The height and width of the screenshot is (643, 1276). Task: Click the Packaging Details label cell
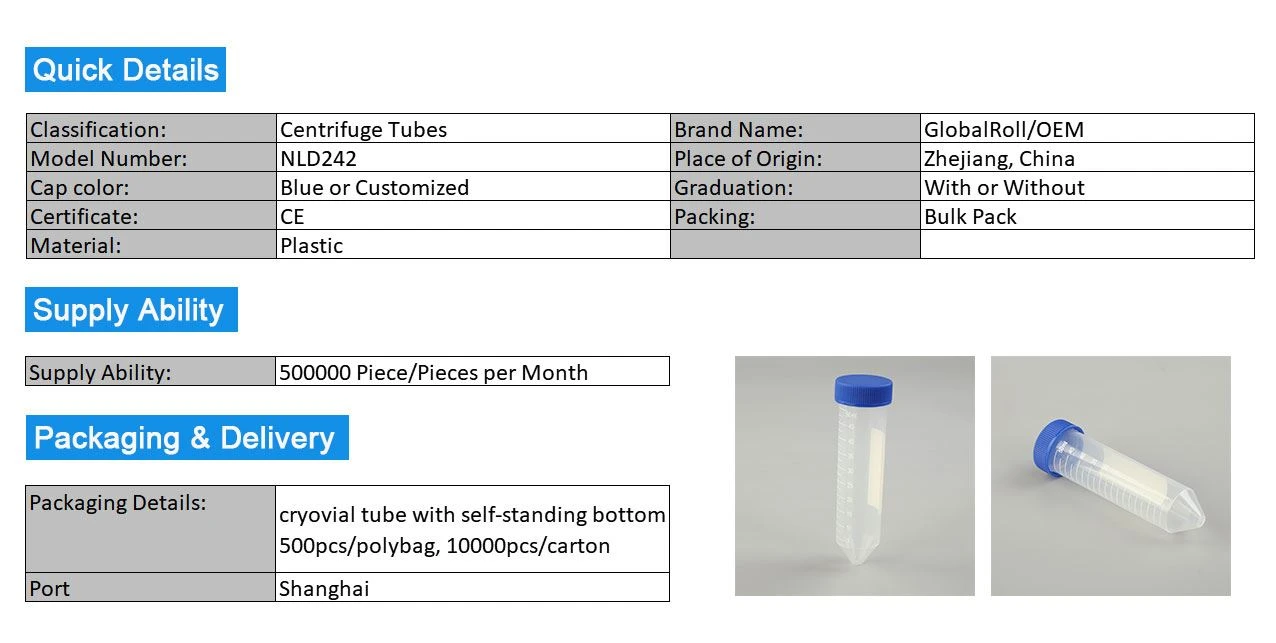click(151, 530)
